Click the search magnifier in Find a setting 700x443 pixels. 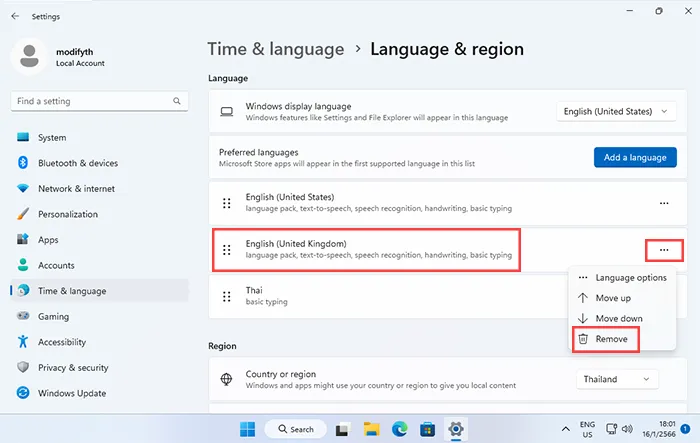tap(177, 101)
